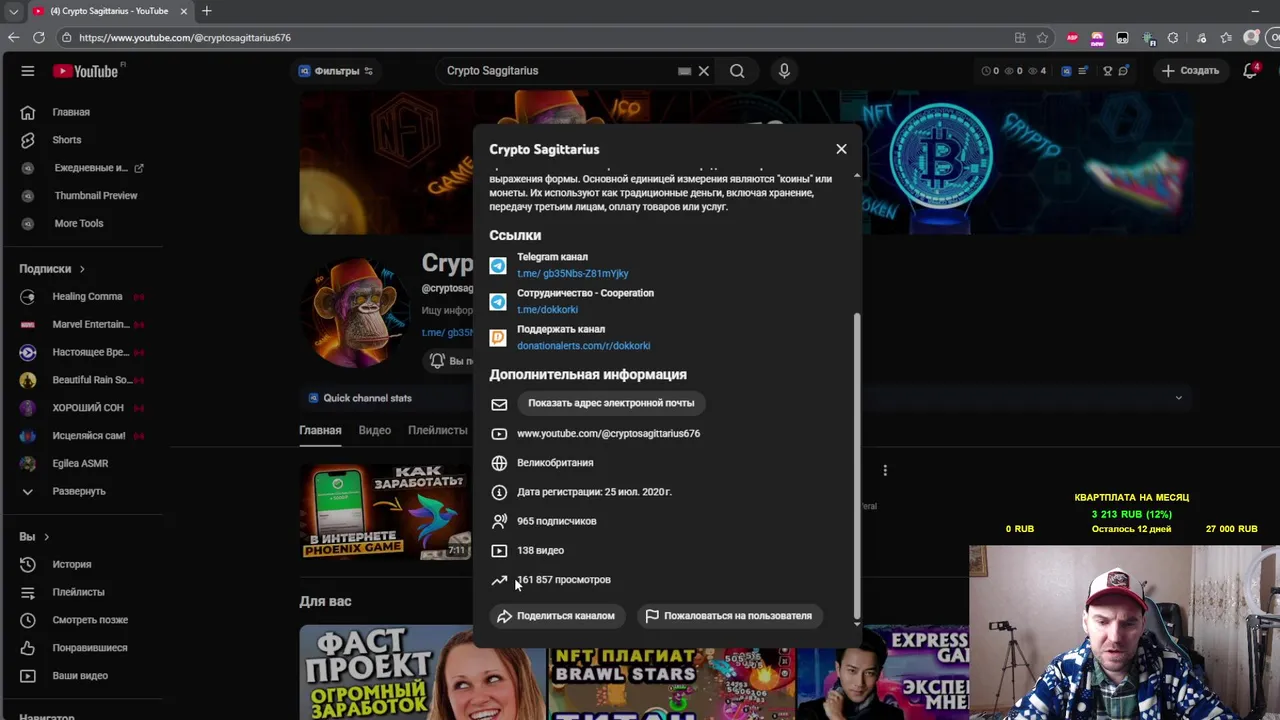Click the video options three-dot menu
Image resolution: width=1280 pixels, height=720 pixels.
coord(885,470)
